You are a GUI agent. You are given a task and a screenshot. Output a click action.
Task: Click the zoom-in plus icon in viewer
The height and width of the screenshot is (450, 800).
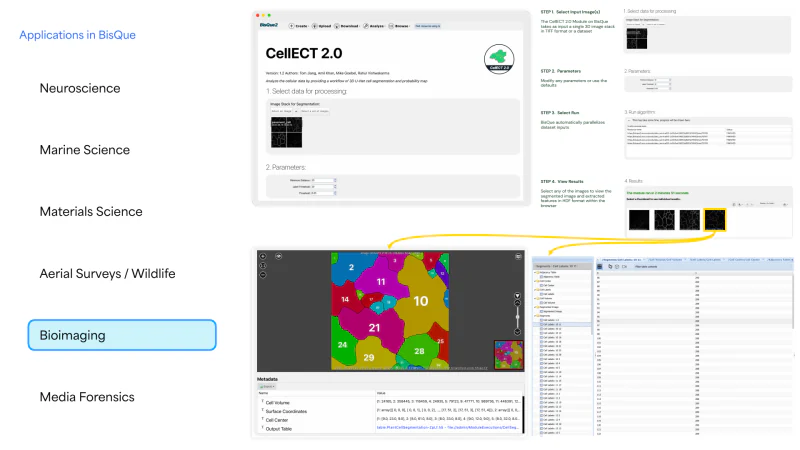(263, 257)
